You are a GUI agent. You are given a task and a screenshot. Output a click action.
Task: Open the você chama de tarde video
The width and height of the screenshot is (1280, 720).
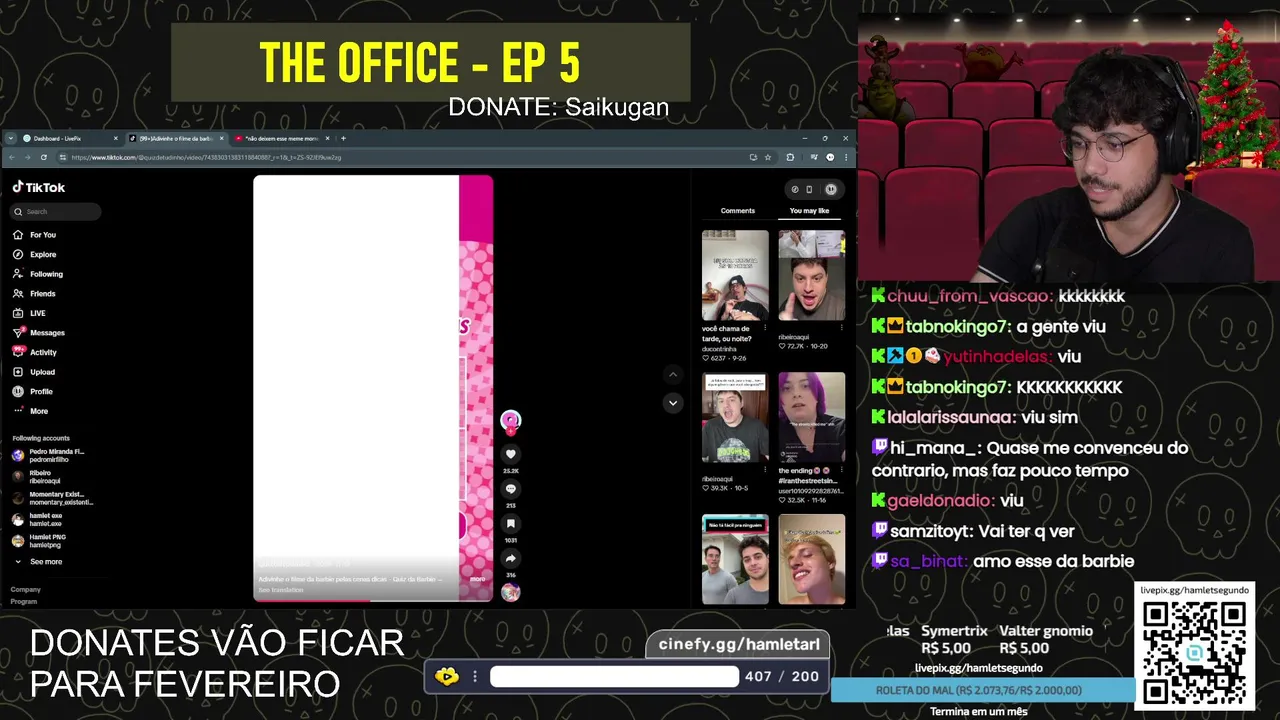[735, 276]
